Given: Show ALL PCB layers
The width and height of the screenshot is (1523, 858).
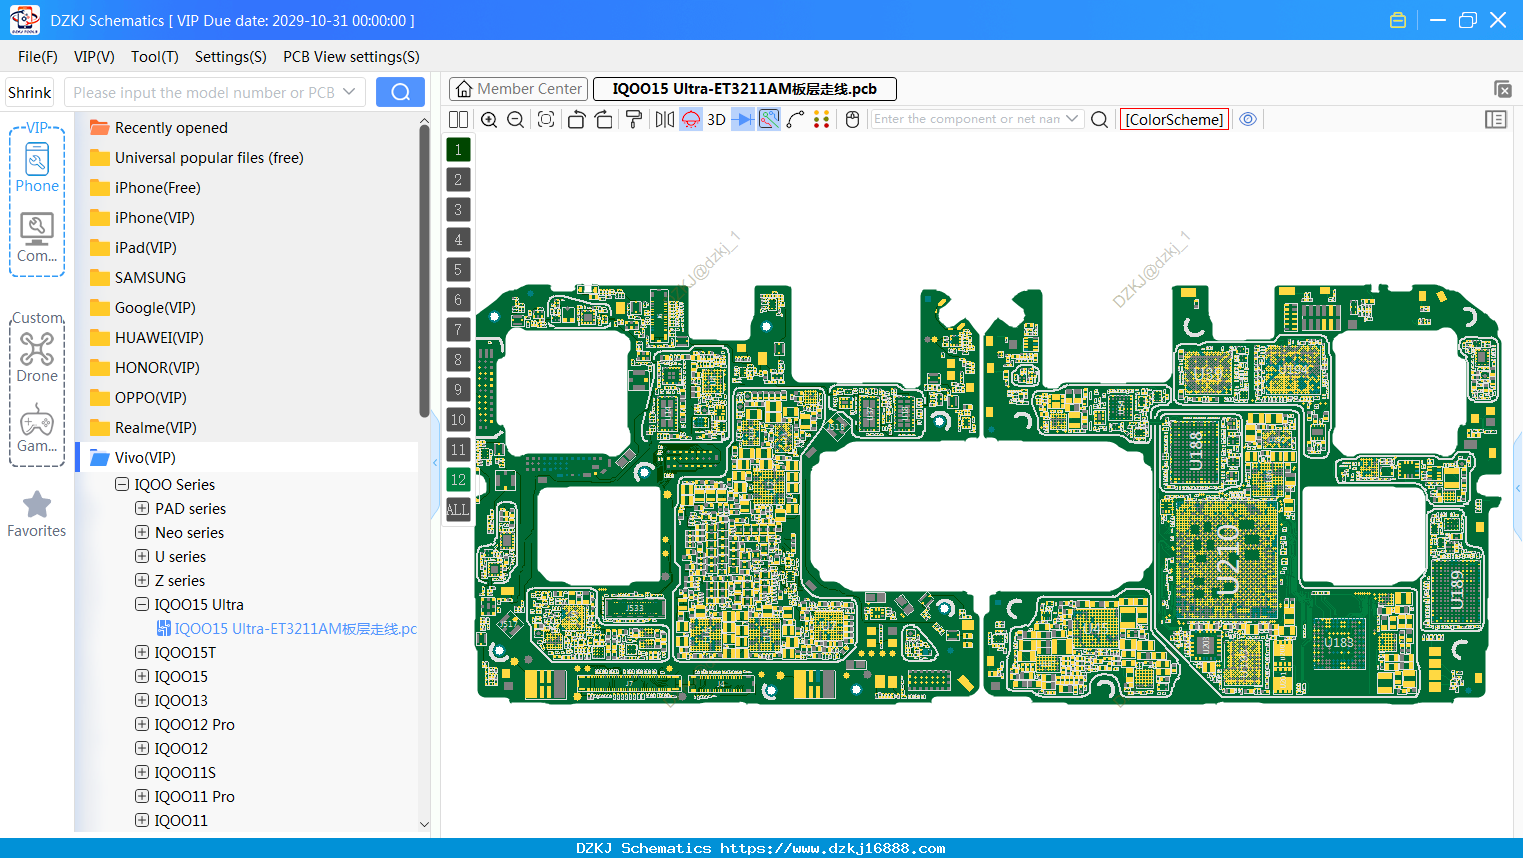Looking at the screenshot, I should point(458,510).
